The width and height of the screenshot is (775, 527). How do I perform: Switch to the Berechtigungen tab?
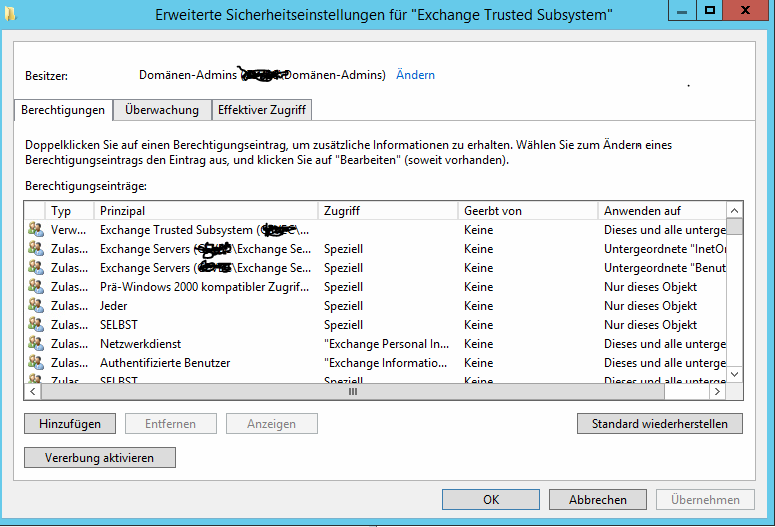pos(63,110)
